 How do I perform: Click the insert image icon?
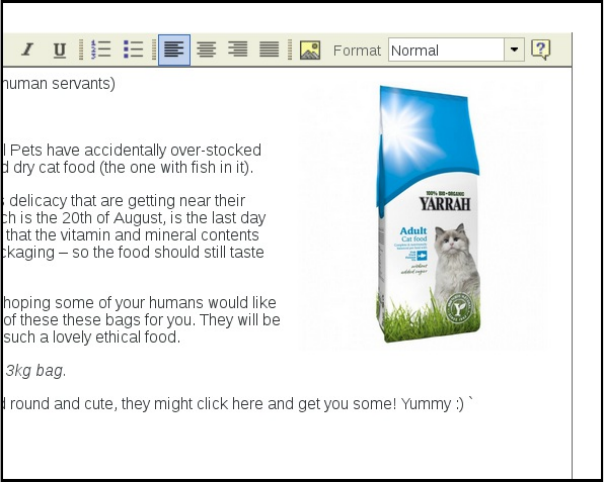click(310, 50)
